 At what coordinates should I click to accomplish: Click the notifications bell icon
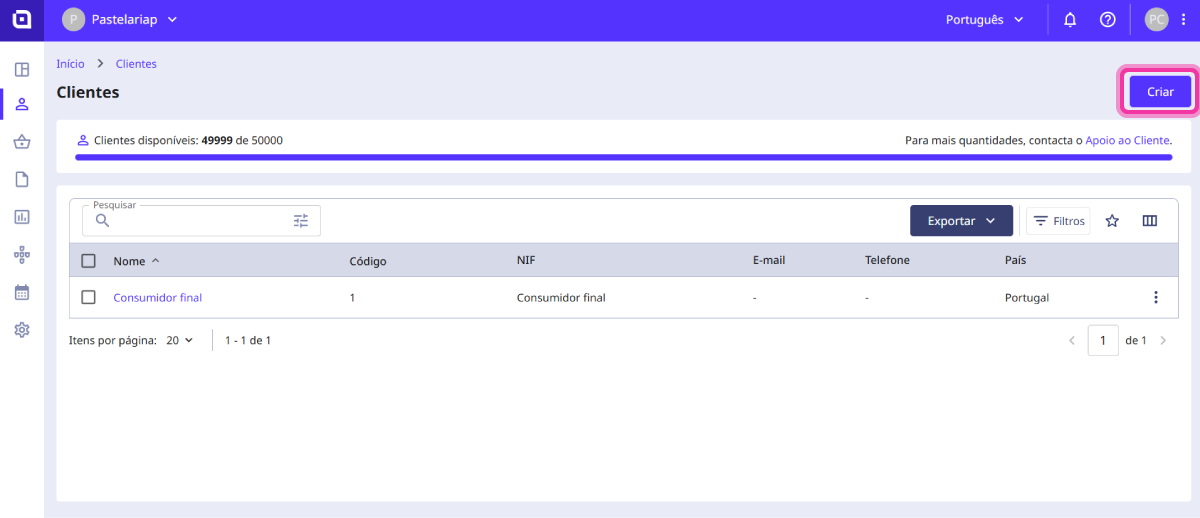pos(1070,20)
